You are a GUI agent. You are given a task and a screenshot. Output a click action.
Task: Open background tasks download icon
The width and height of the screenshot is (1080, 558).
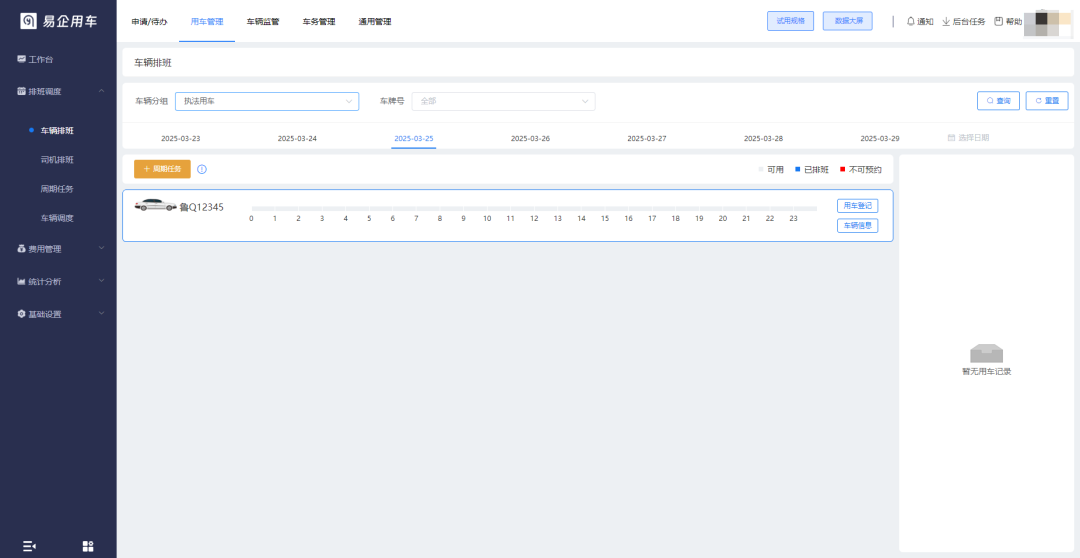click(x=946, y=21)
